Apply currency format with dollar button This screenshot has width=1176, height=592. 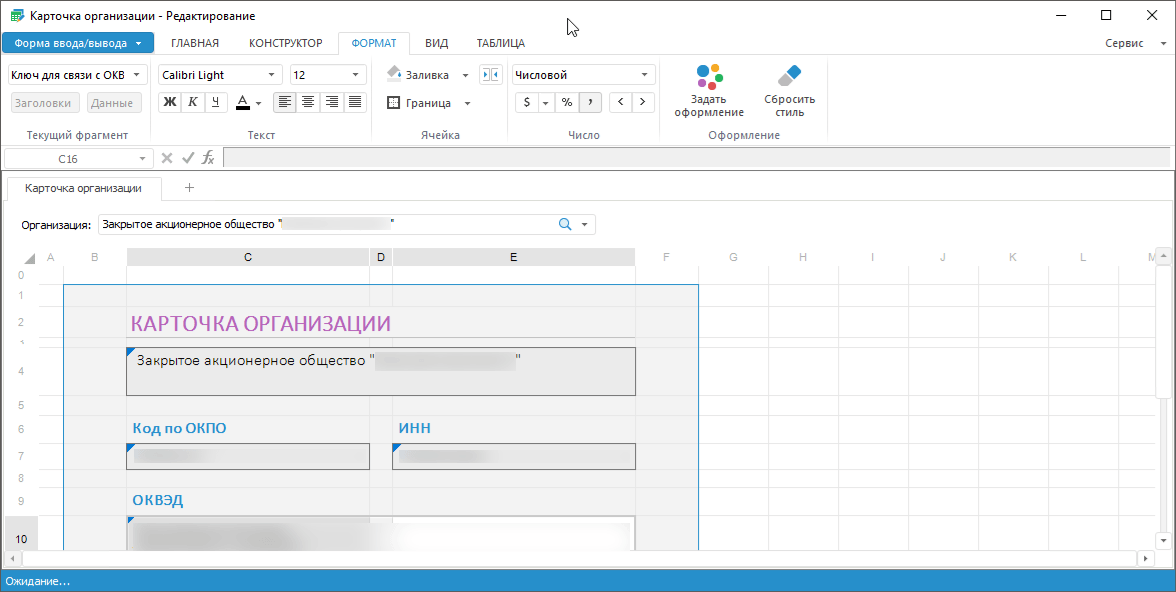coord(527,102)
